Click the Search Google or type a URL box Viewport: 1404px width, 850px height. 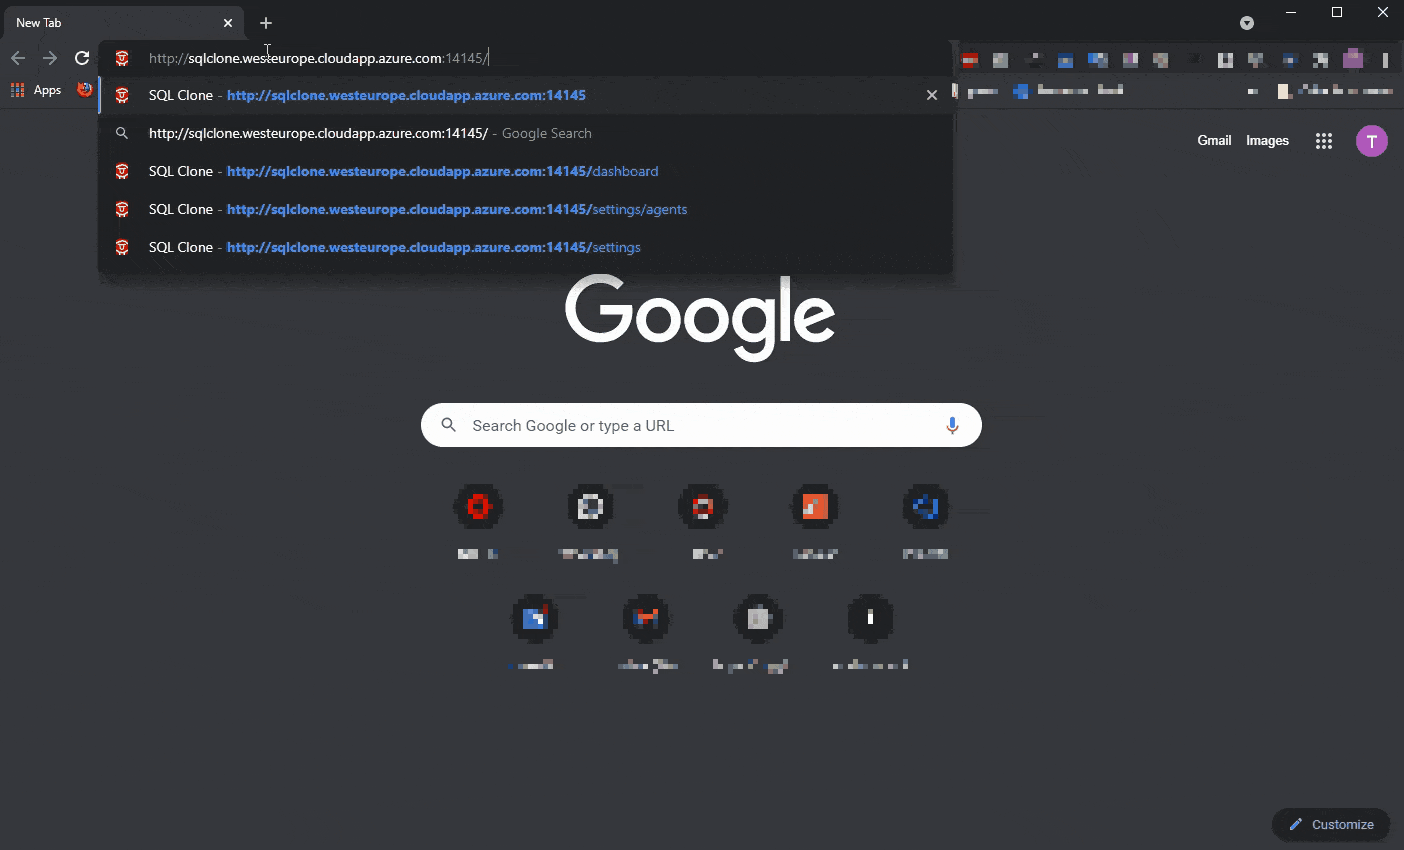[701, 425]
